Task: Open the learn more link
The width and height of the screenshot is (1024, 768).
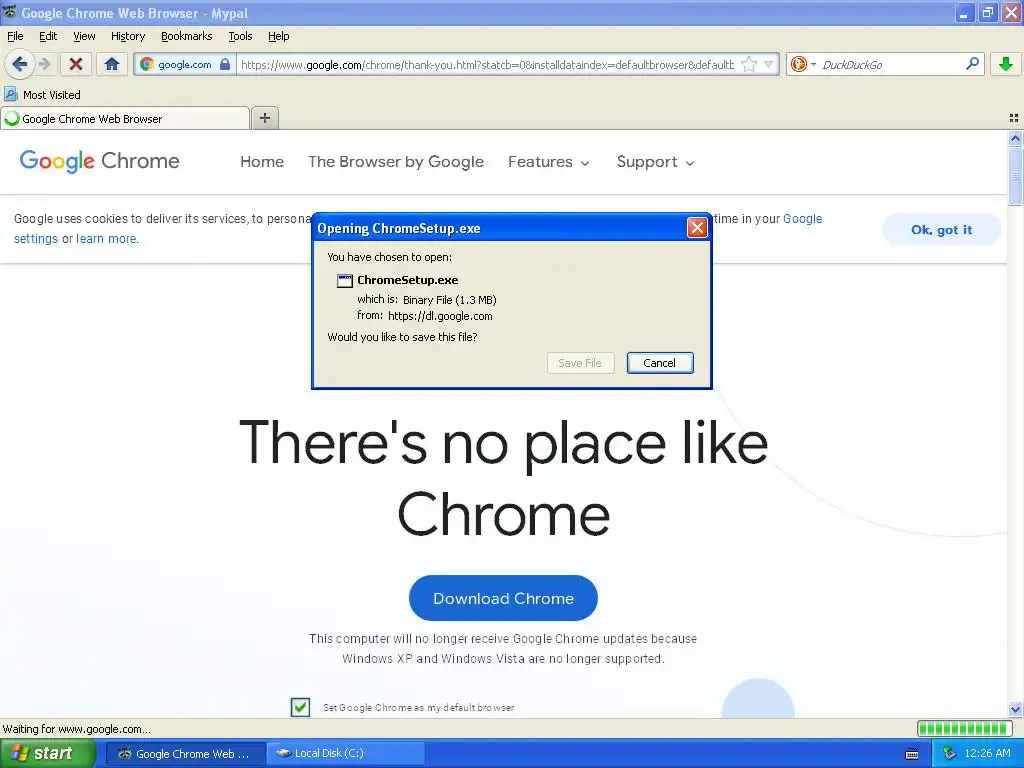Action: click(x=106, y=238)
